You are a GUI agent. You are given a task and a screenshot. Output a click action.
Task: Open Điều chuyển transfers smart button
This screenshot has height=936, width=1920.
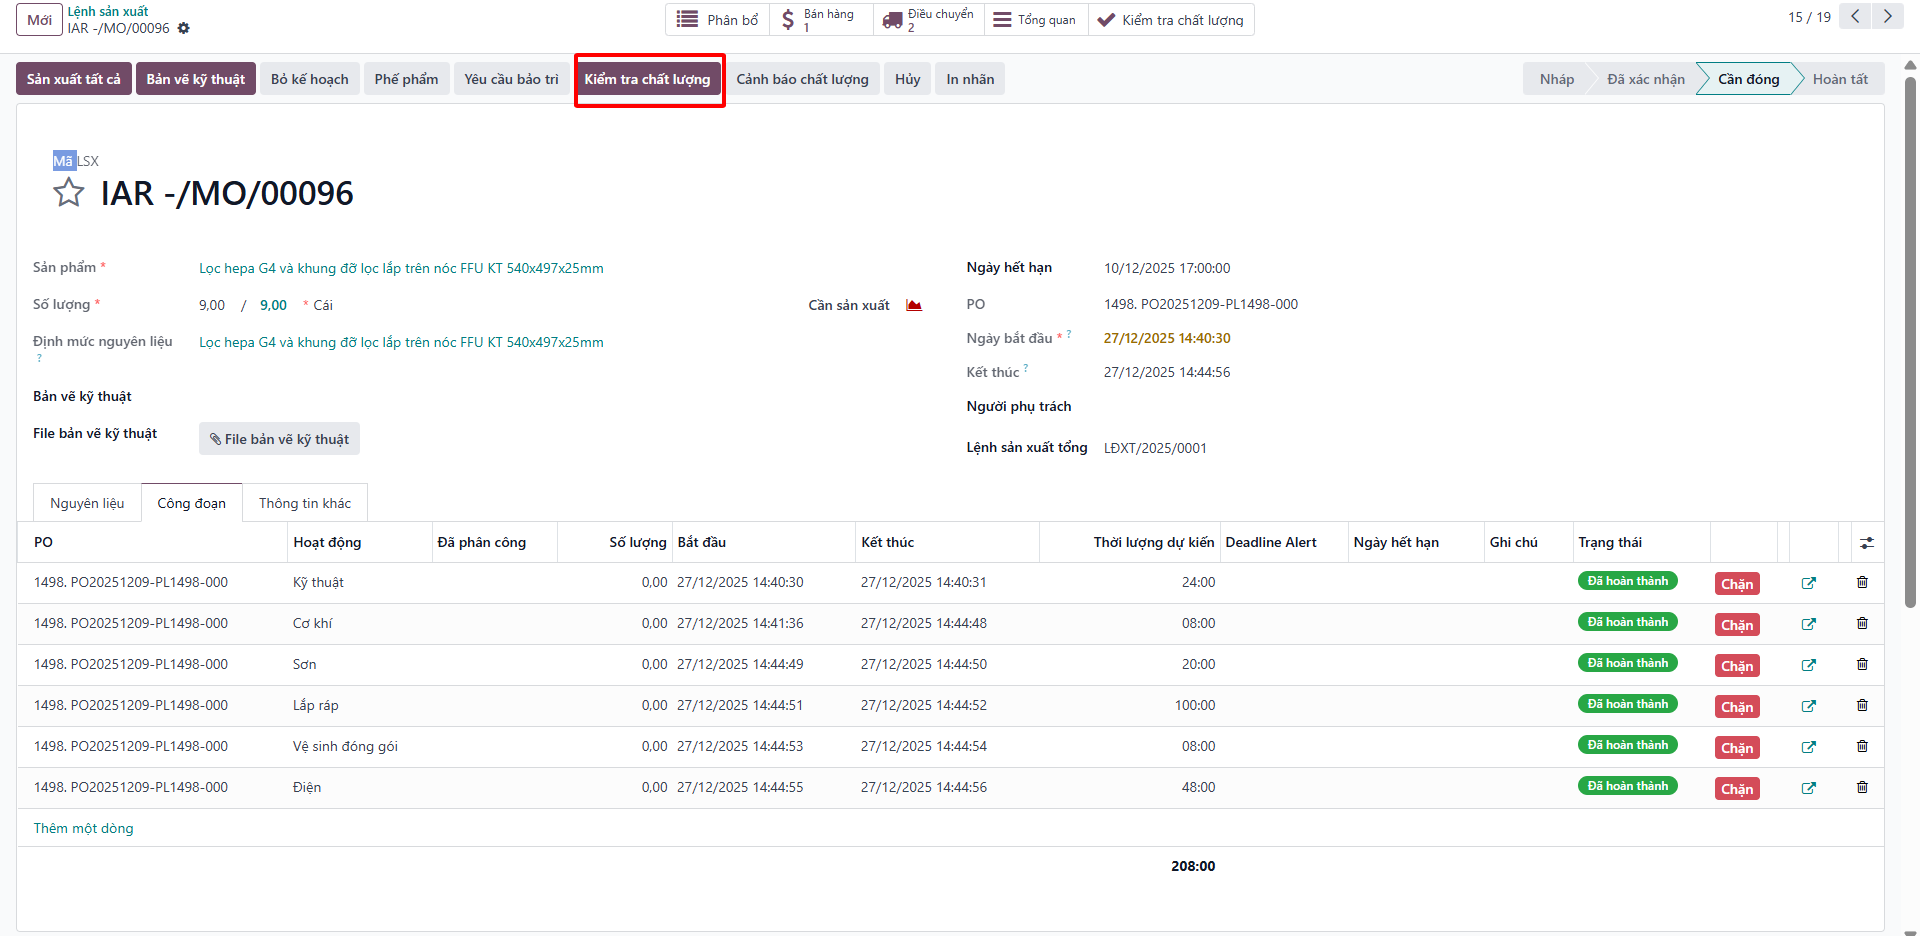pyautogui.click(x=929, y=20)
